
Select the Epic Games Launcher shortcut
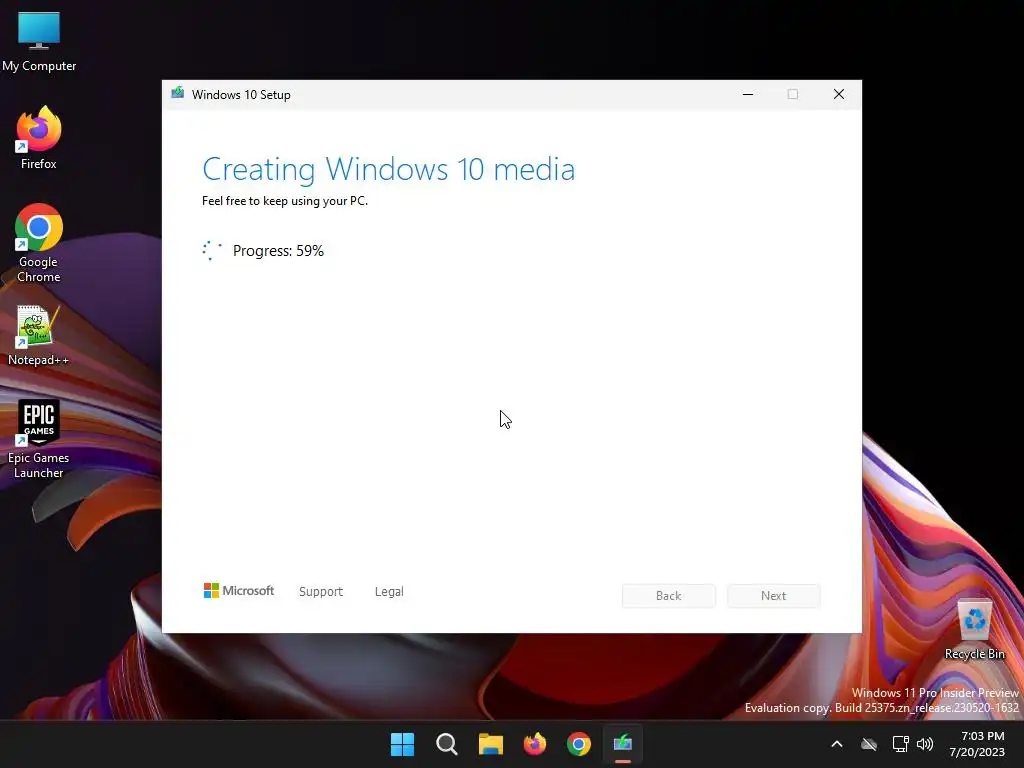click(39, 439)
